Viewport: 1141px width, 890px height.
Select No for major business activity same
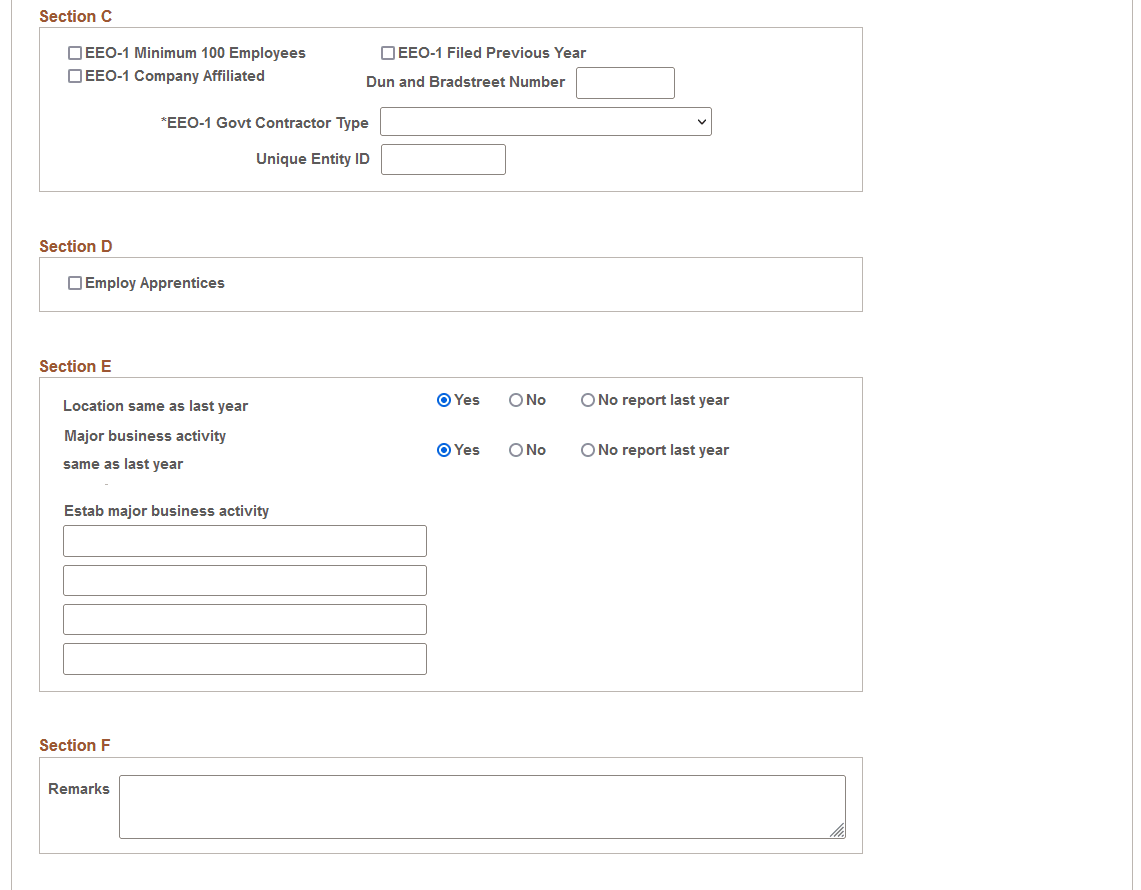pos(514,449)
